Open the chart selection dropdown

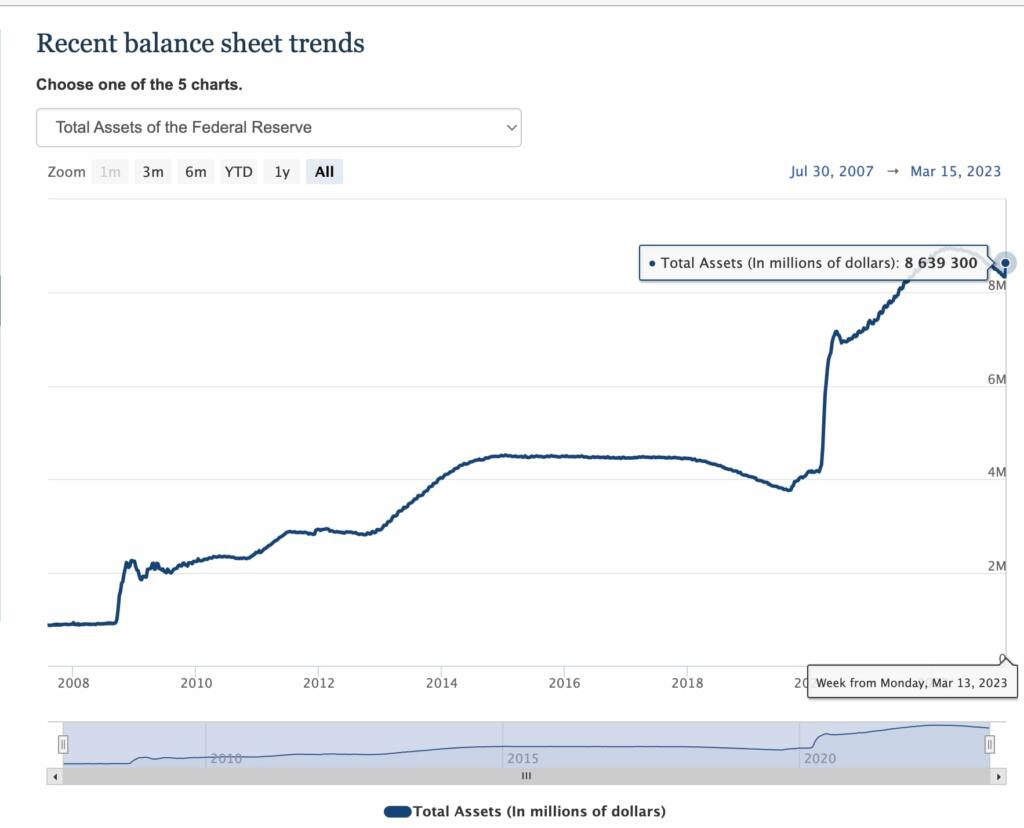coord(278,128)
